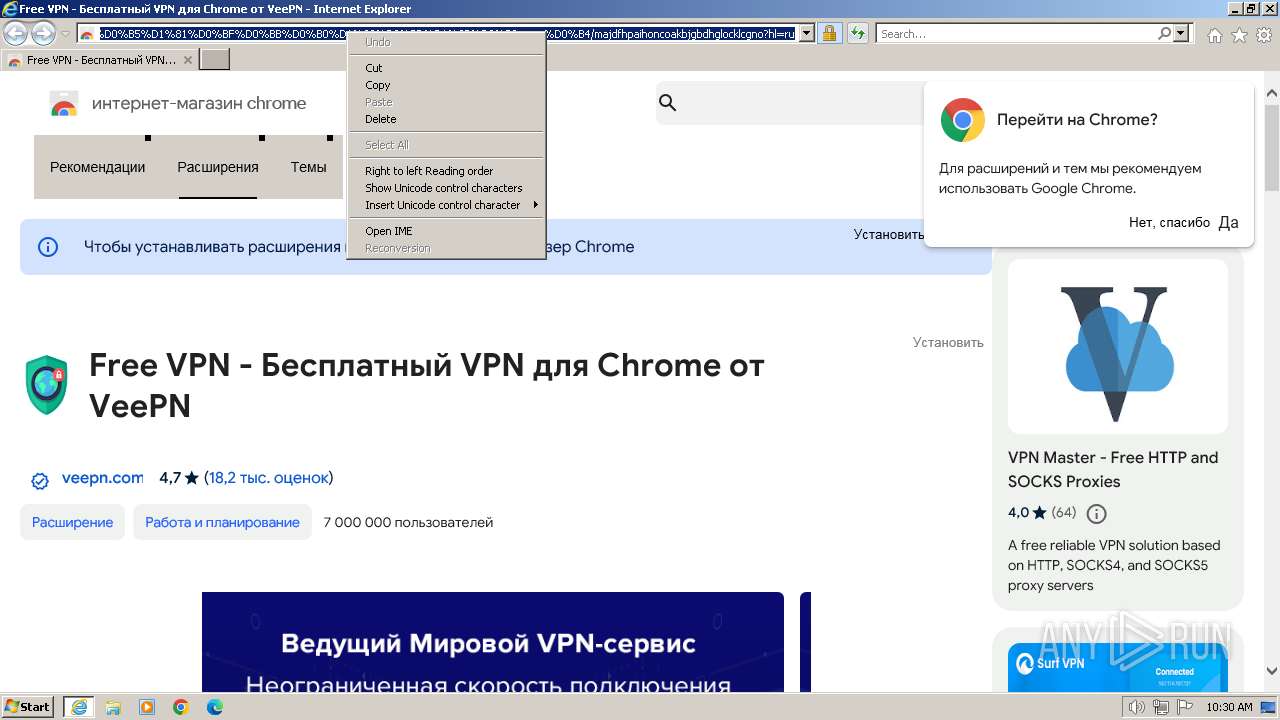Open File Explorer from the taskbar

(x=113, y=707)
